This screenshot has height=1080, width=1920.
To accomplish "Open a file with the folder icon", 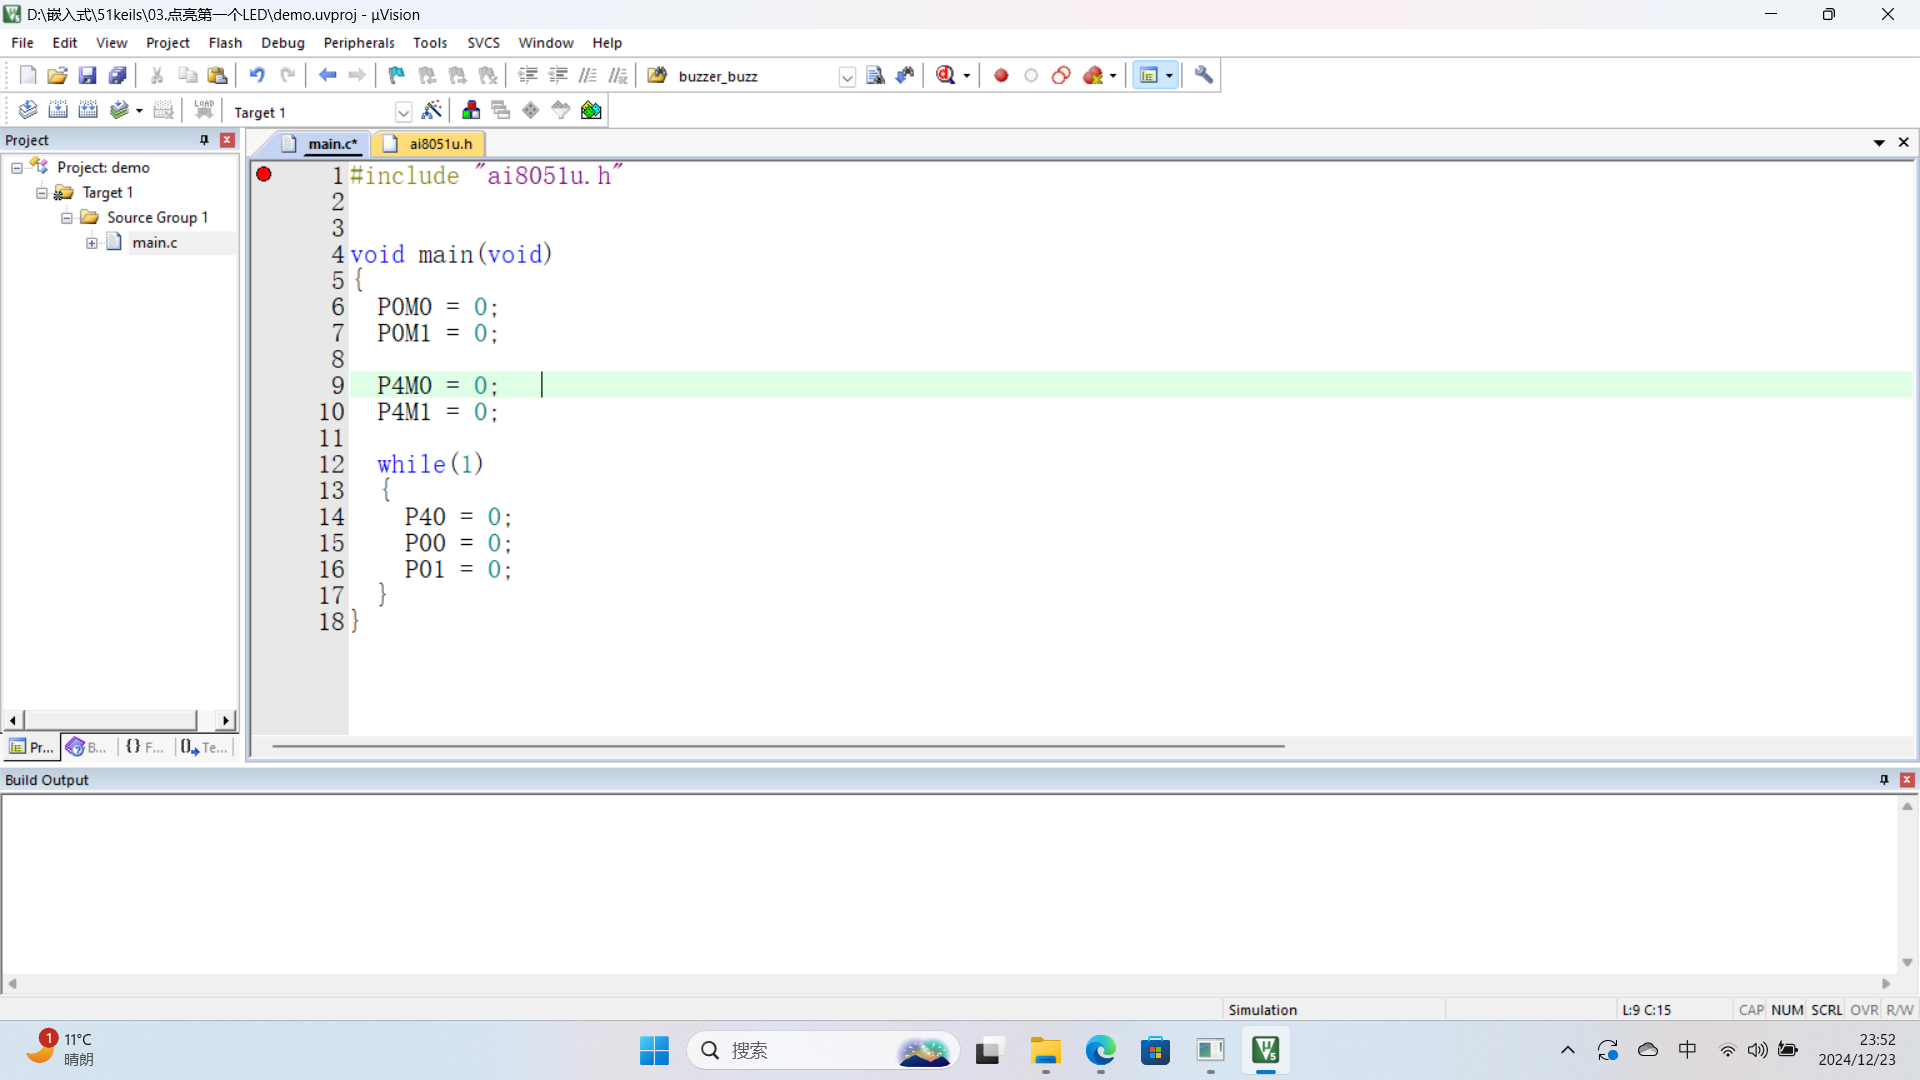I will (x=57, y=75).
